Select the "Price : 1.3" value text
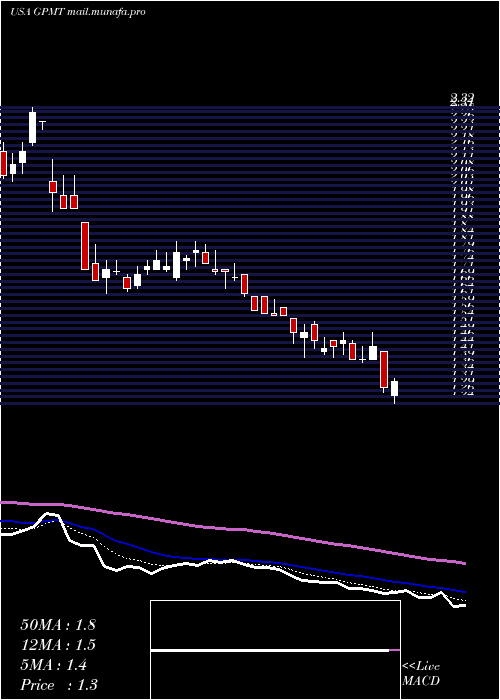Screen dimensions: 500x700 tap(59, 685)
